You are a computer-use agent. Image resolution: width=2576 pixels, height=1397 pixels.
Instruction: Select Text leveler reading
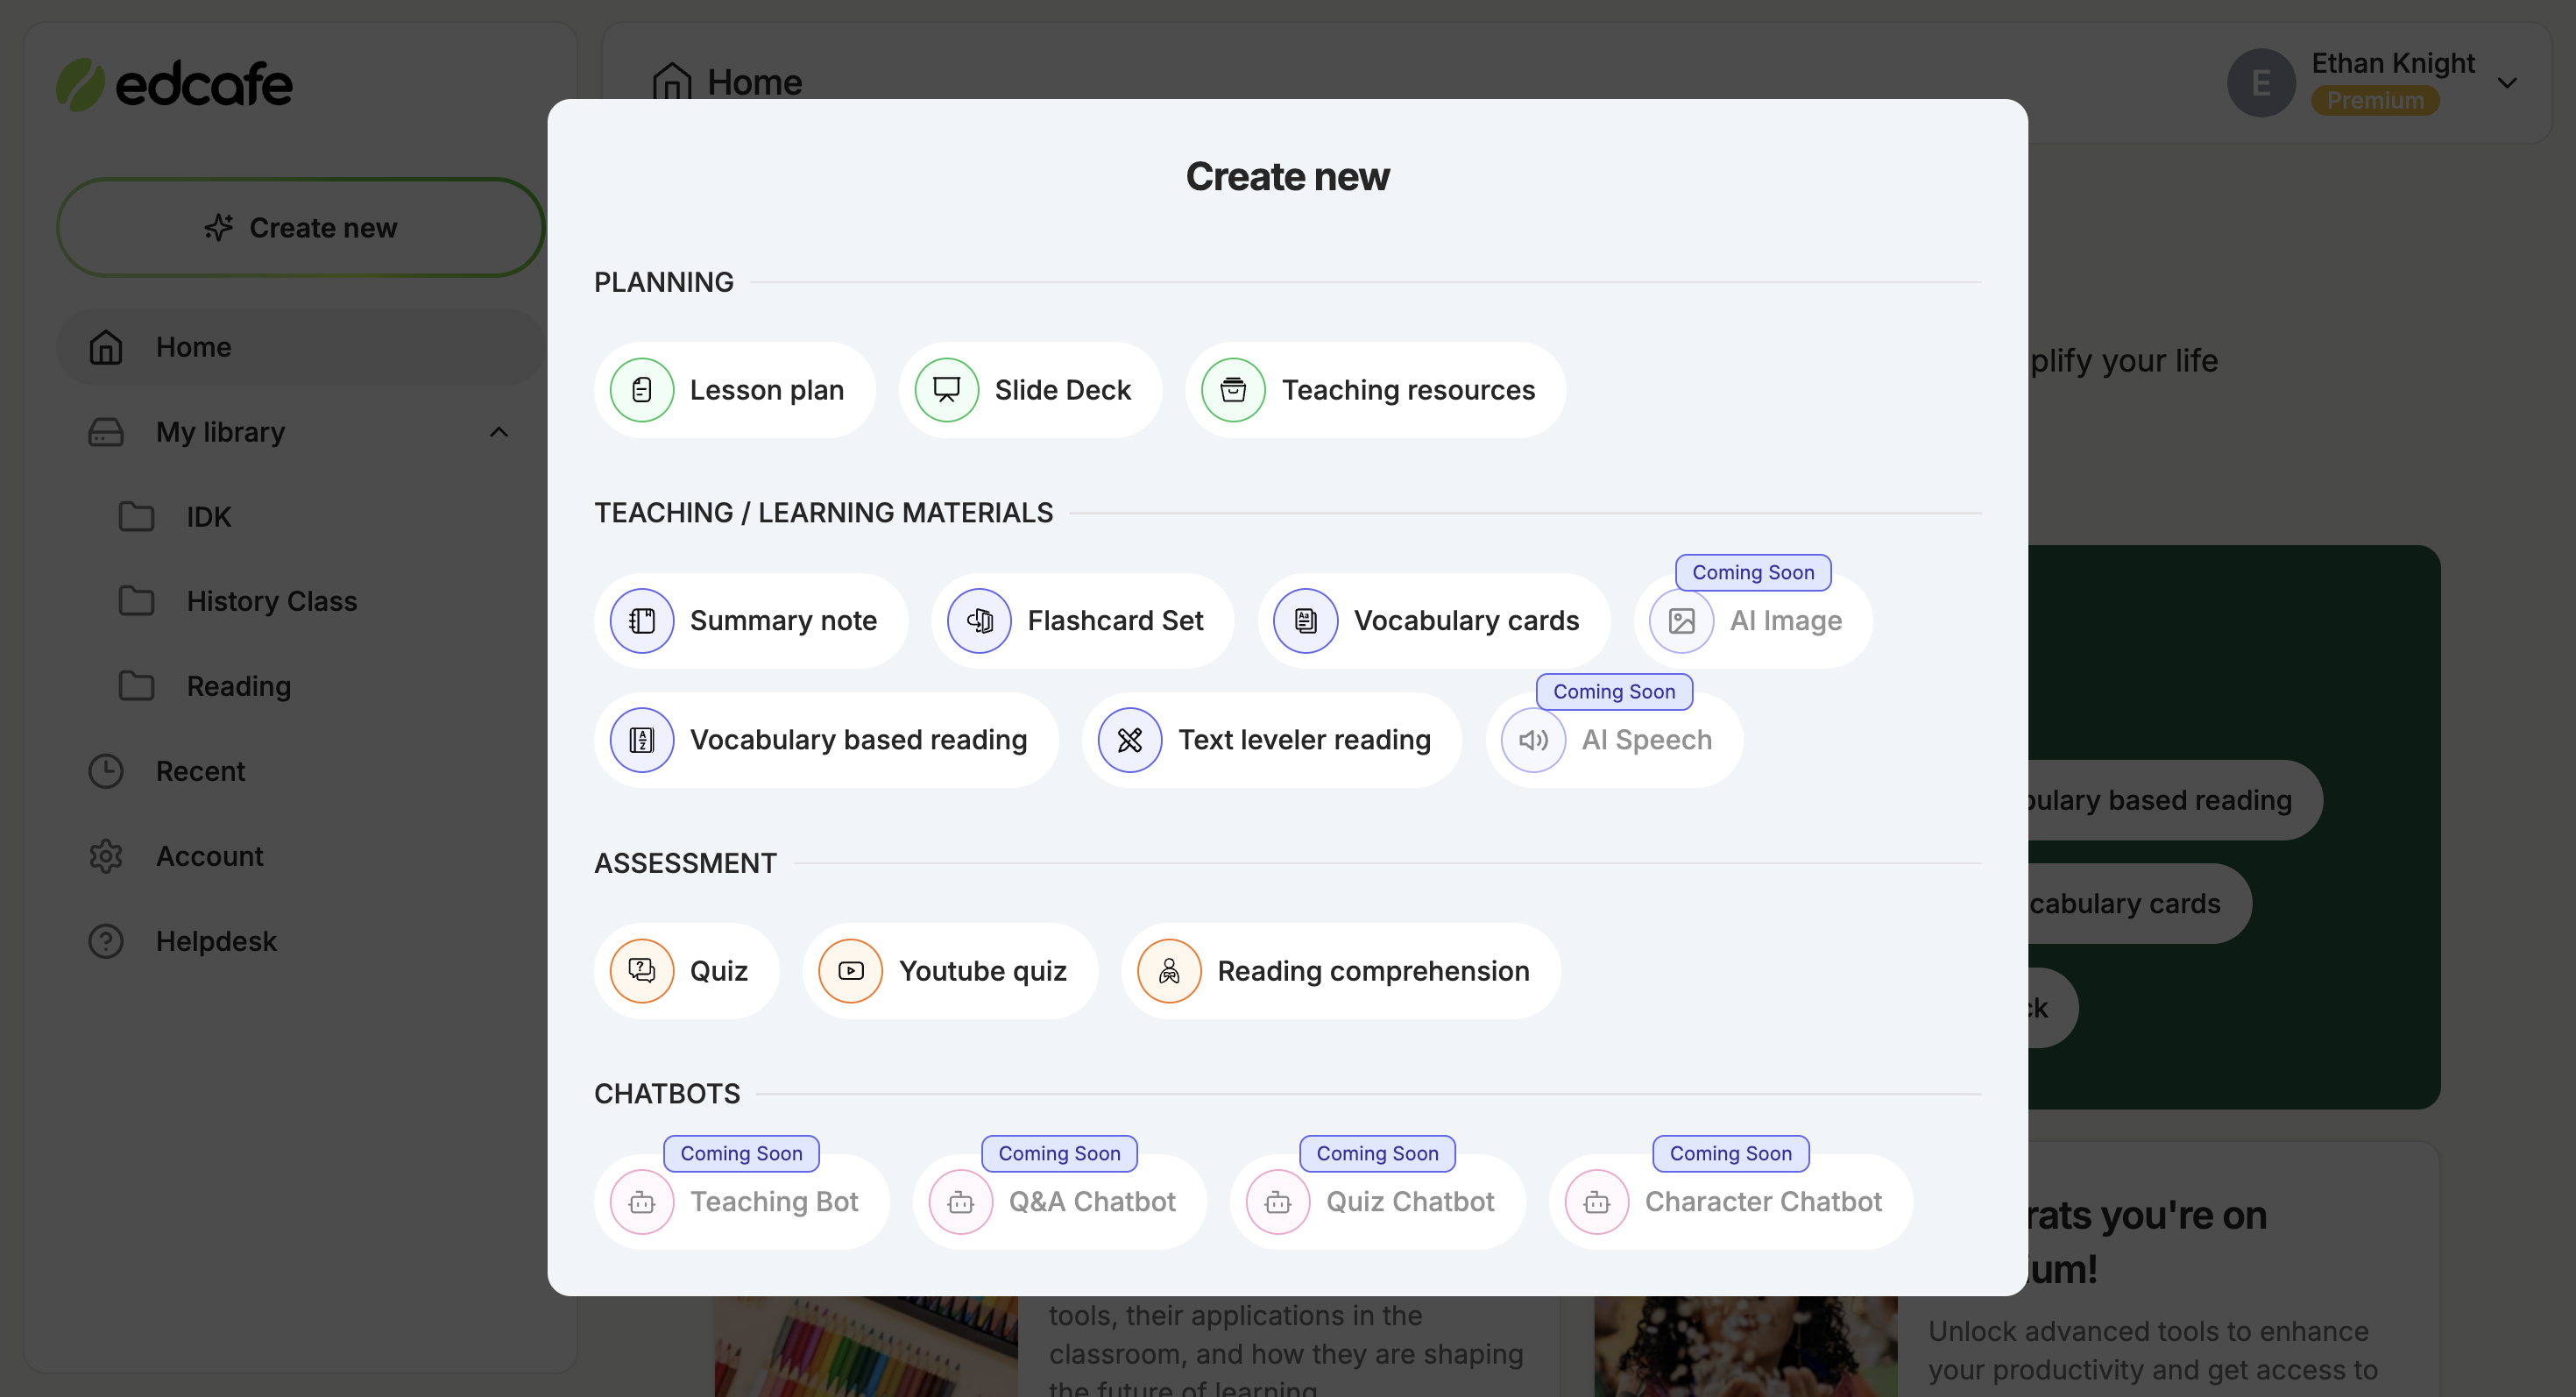[1271, 740]
